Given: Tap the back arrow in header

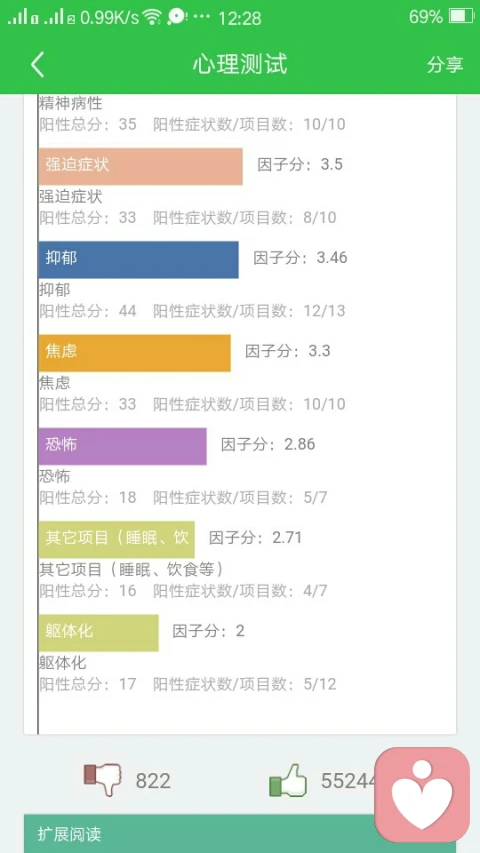Looking at the screenshot, I should click(37, 65).
